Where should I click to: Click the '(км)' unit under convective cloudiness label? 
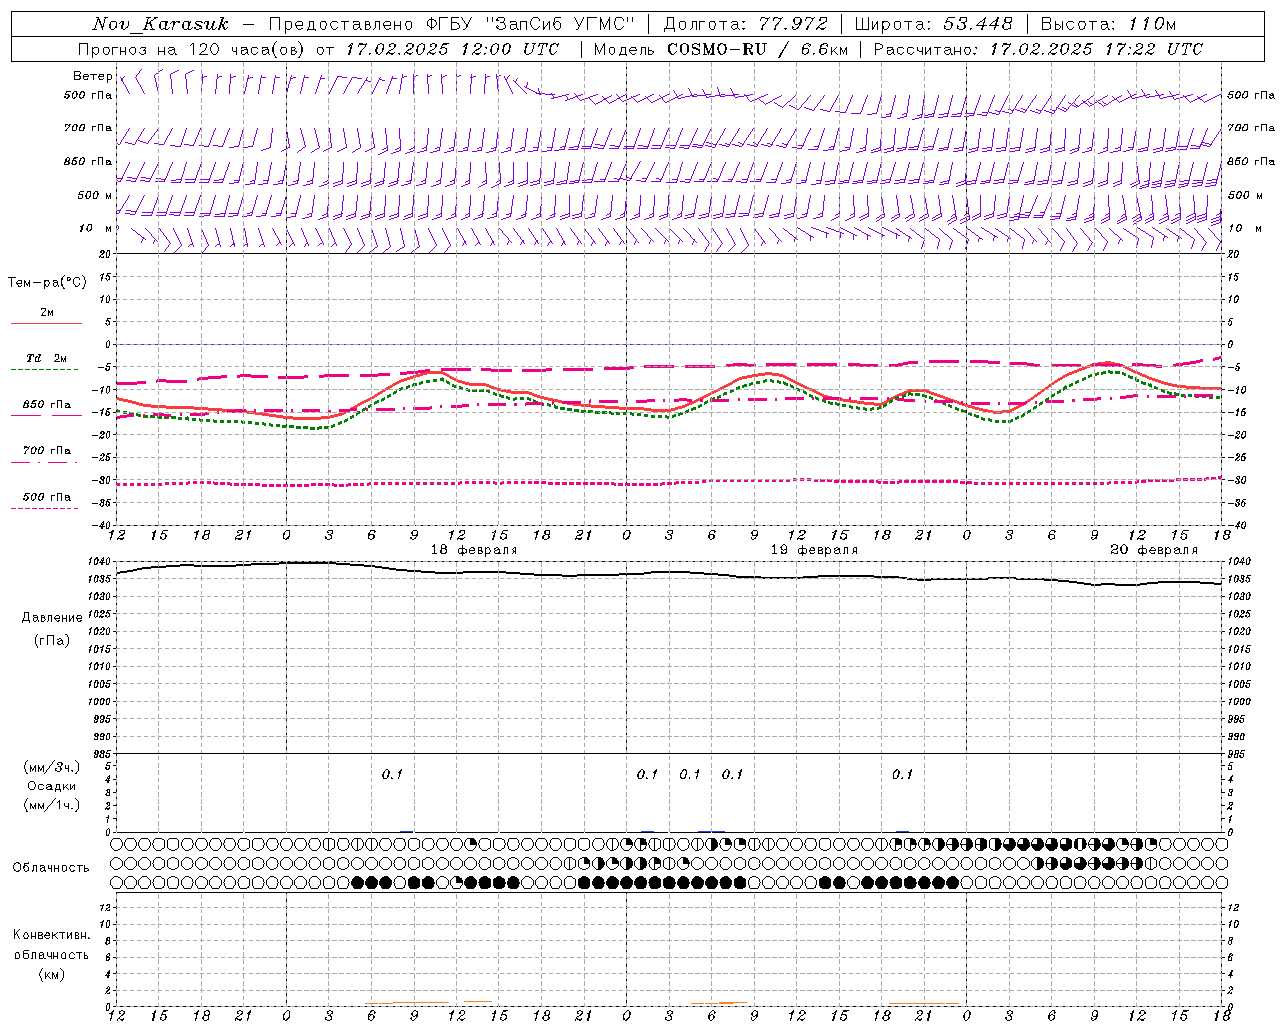point(51,974)
